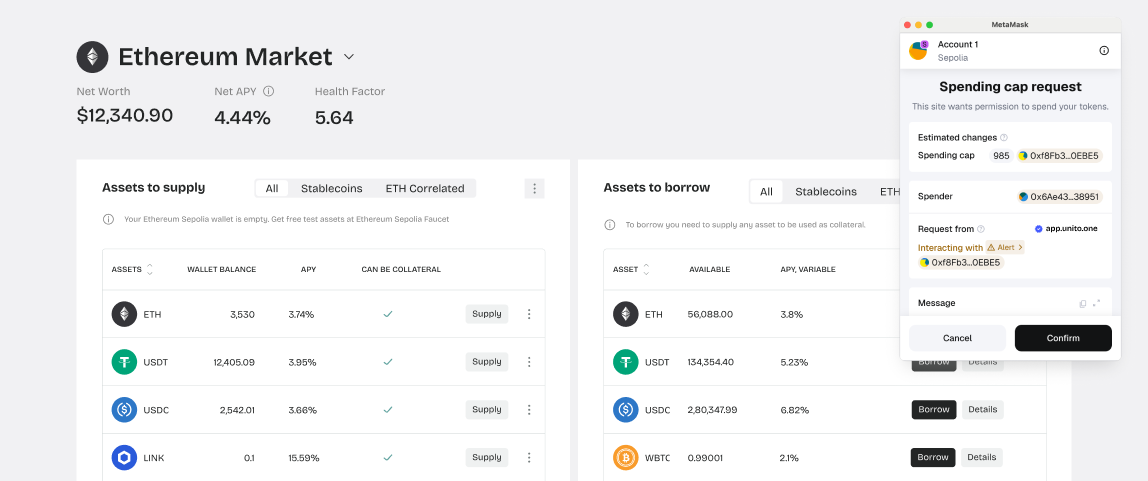Open the Ethereum Market dropdown chevron
1148x481 pixels.
click(349, 57)
